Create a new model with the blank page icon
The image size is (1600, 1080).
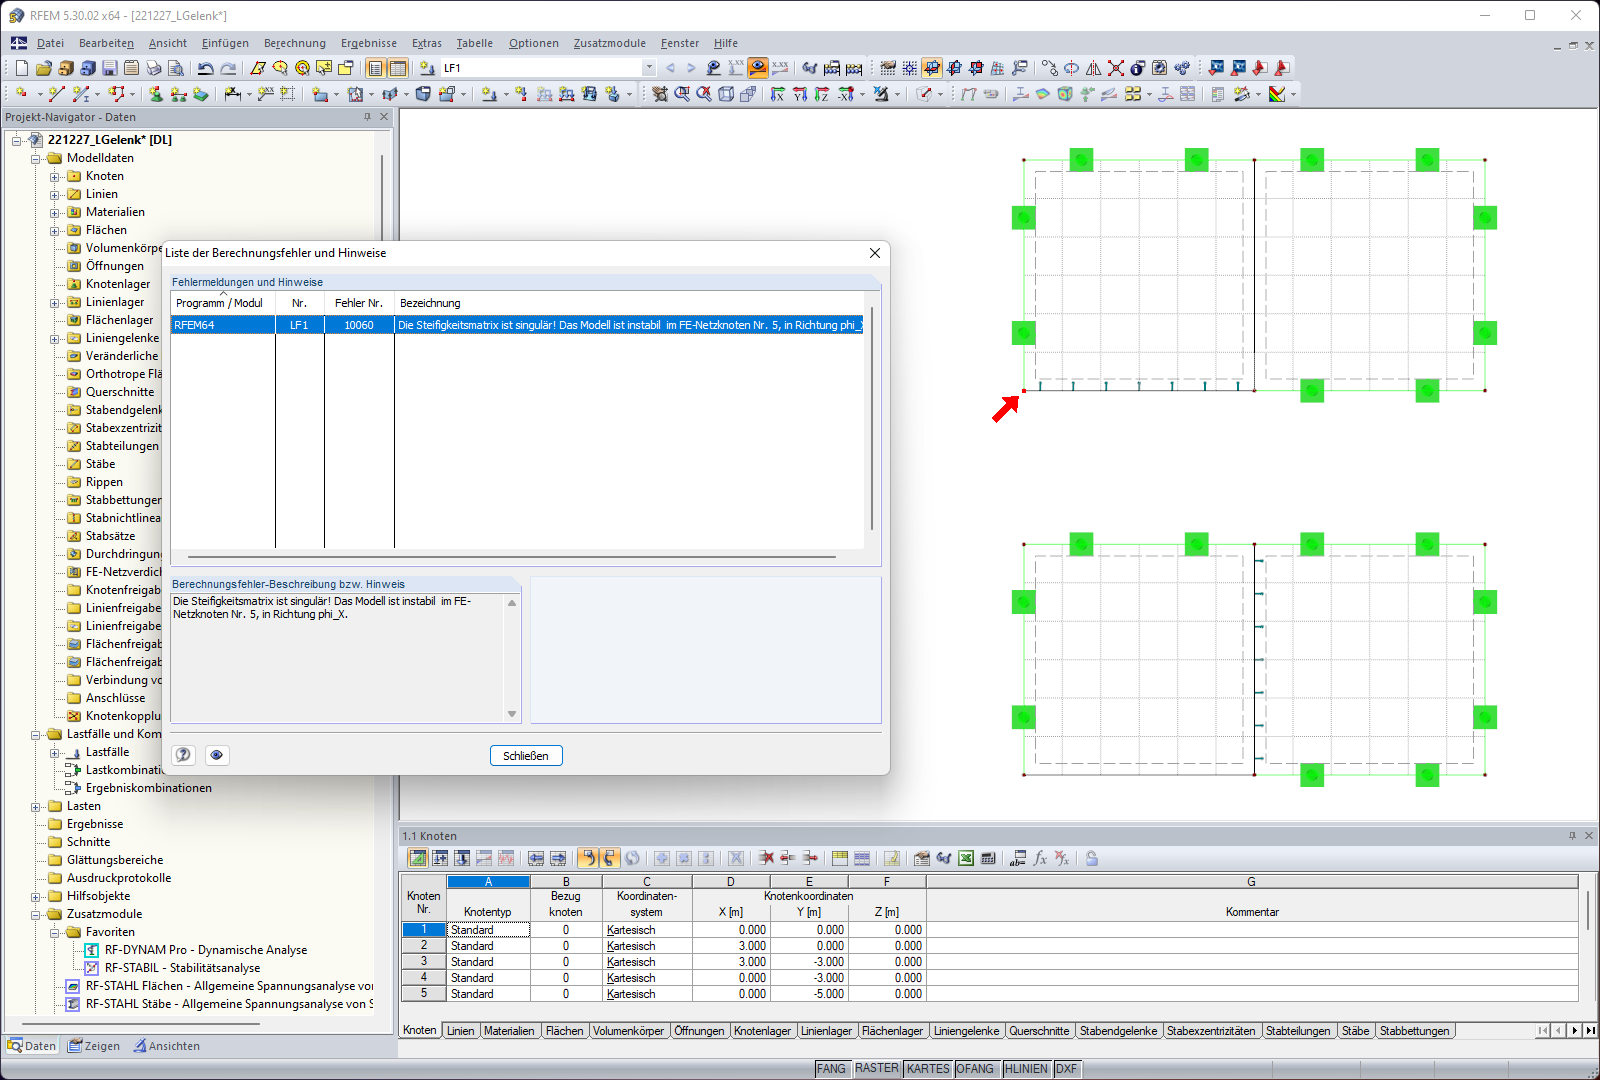(x=22, y=68)
